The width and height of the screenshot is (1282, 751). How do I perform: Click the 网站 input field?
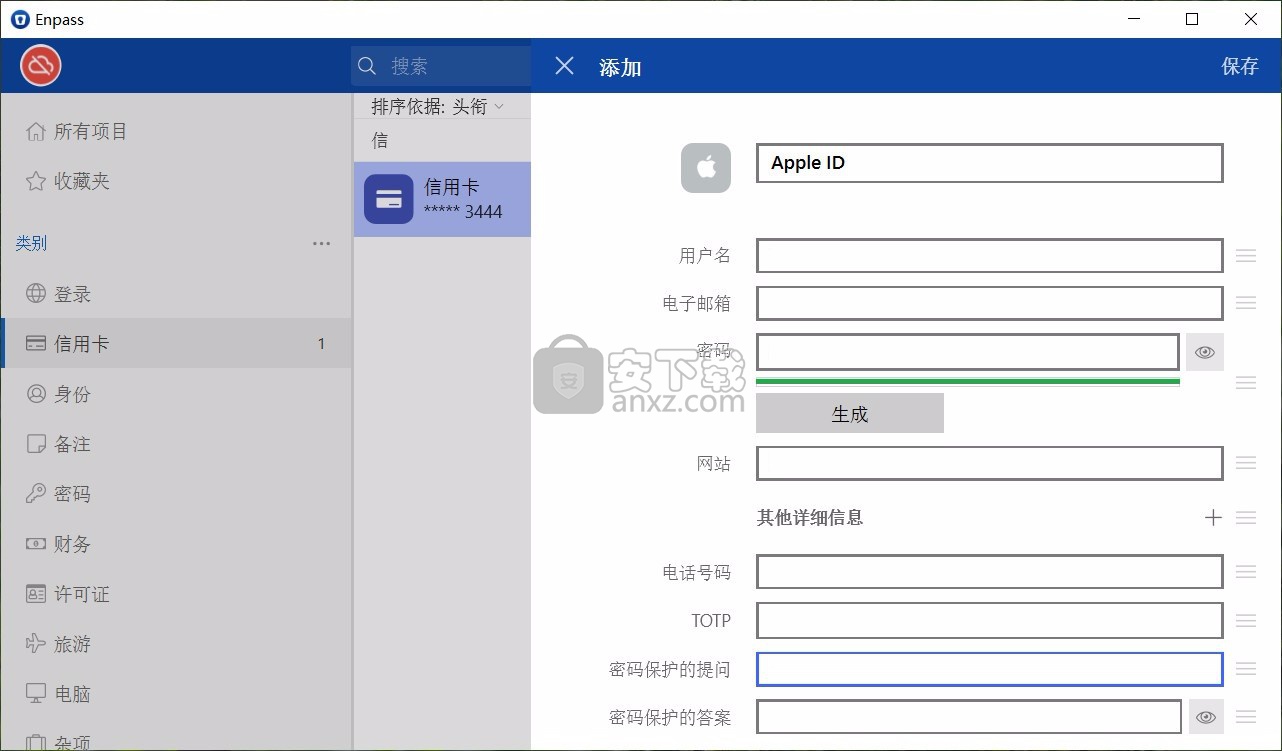click(x=990, y=463)
